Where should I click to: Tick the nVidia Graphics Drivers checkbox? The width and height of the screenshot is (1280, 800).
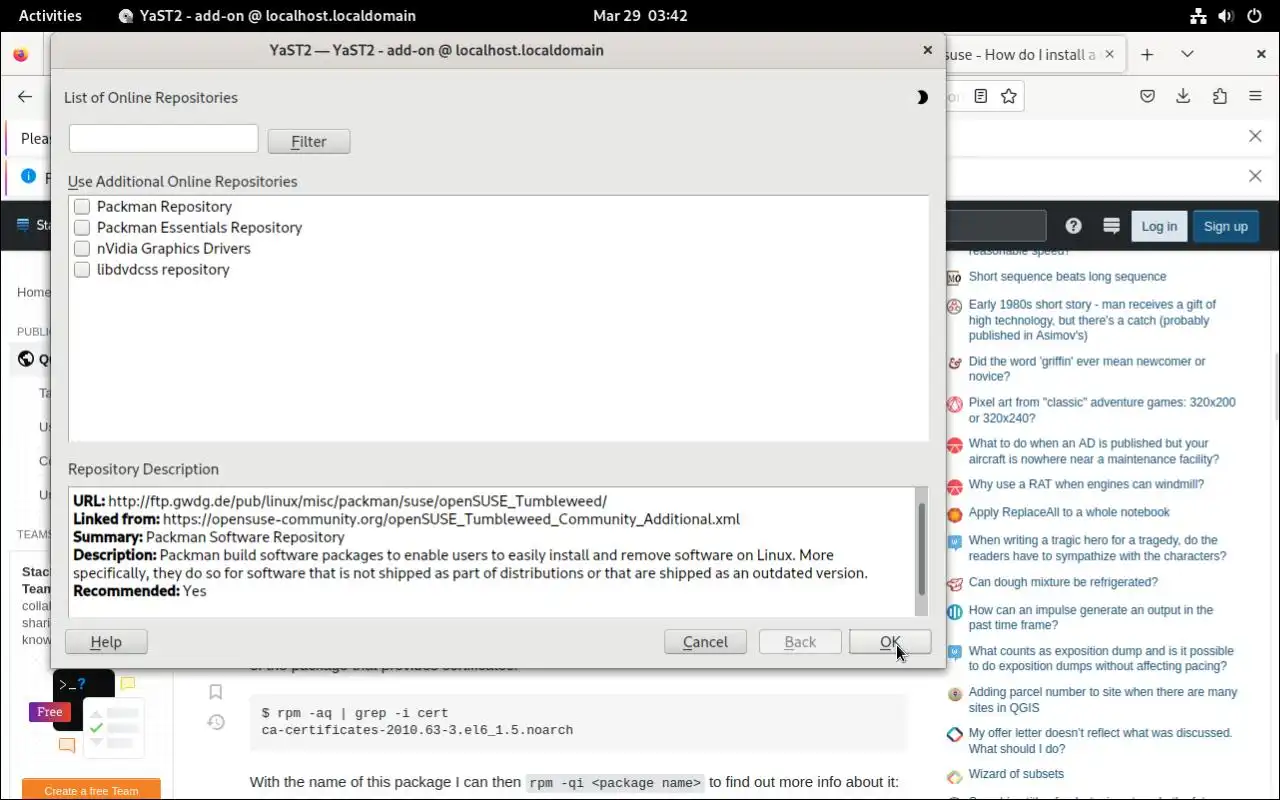[x=82, y=248]
